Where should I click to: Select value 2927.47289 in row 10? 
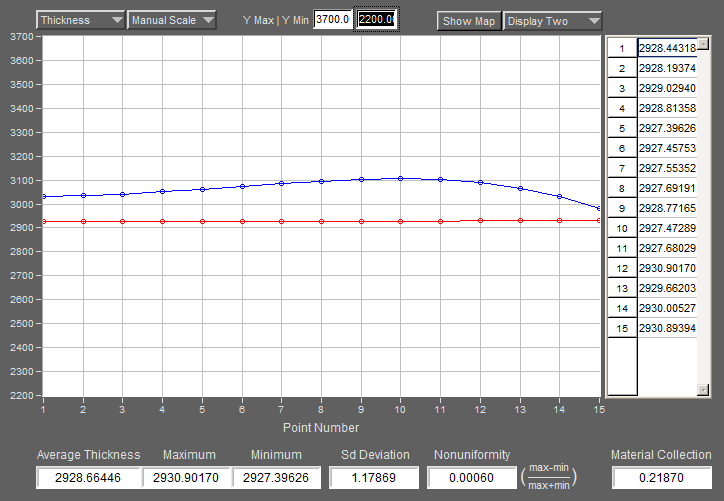(x=667, y=228)
